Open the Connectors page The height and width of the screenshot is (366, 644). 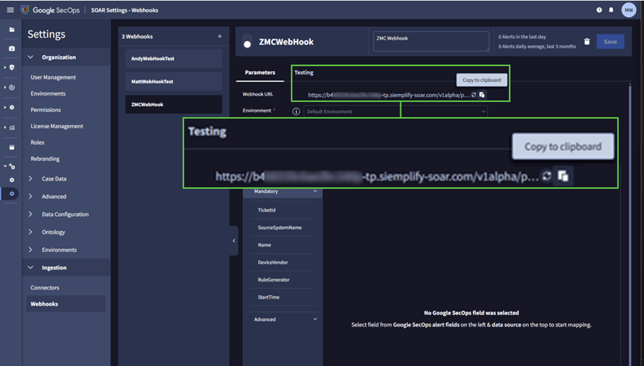click(x=45, y=288)
